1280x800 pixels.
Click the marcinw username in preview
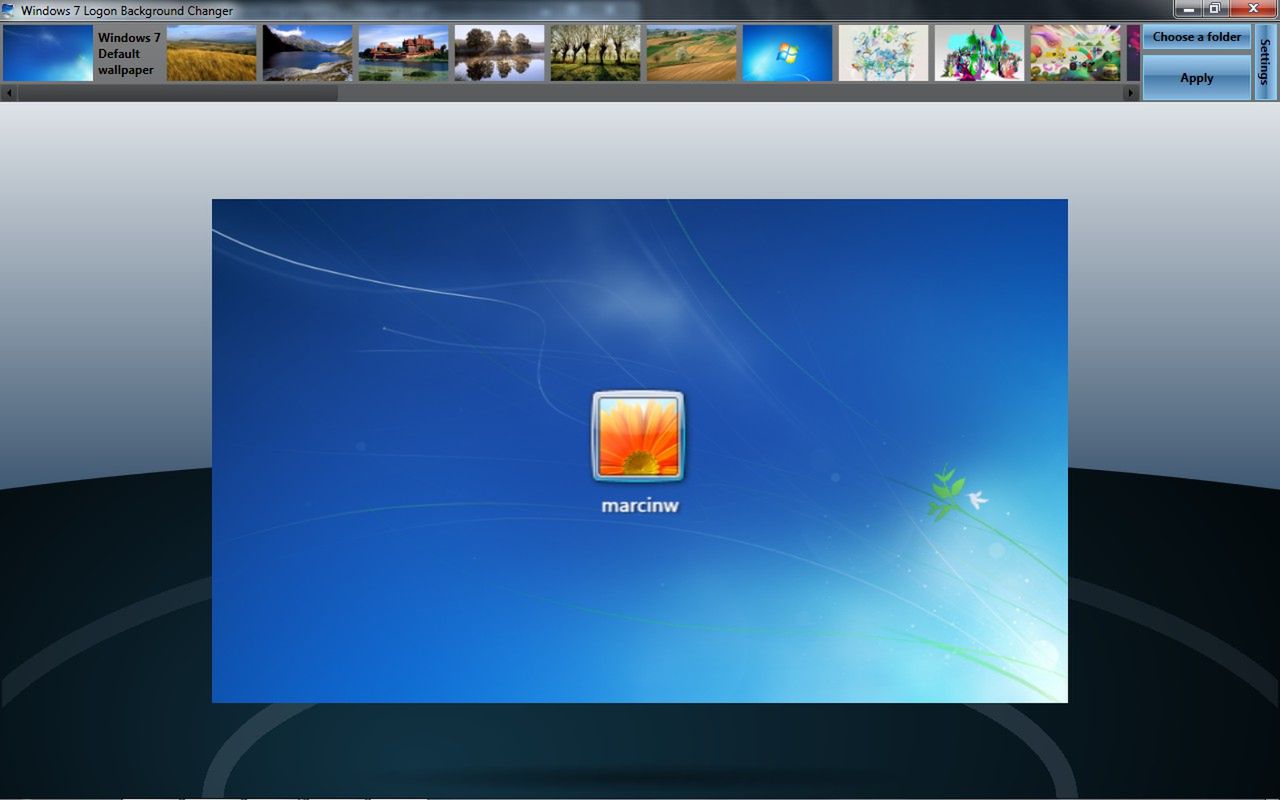pos(640,505)
